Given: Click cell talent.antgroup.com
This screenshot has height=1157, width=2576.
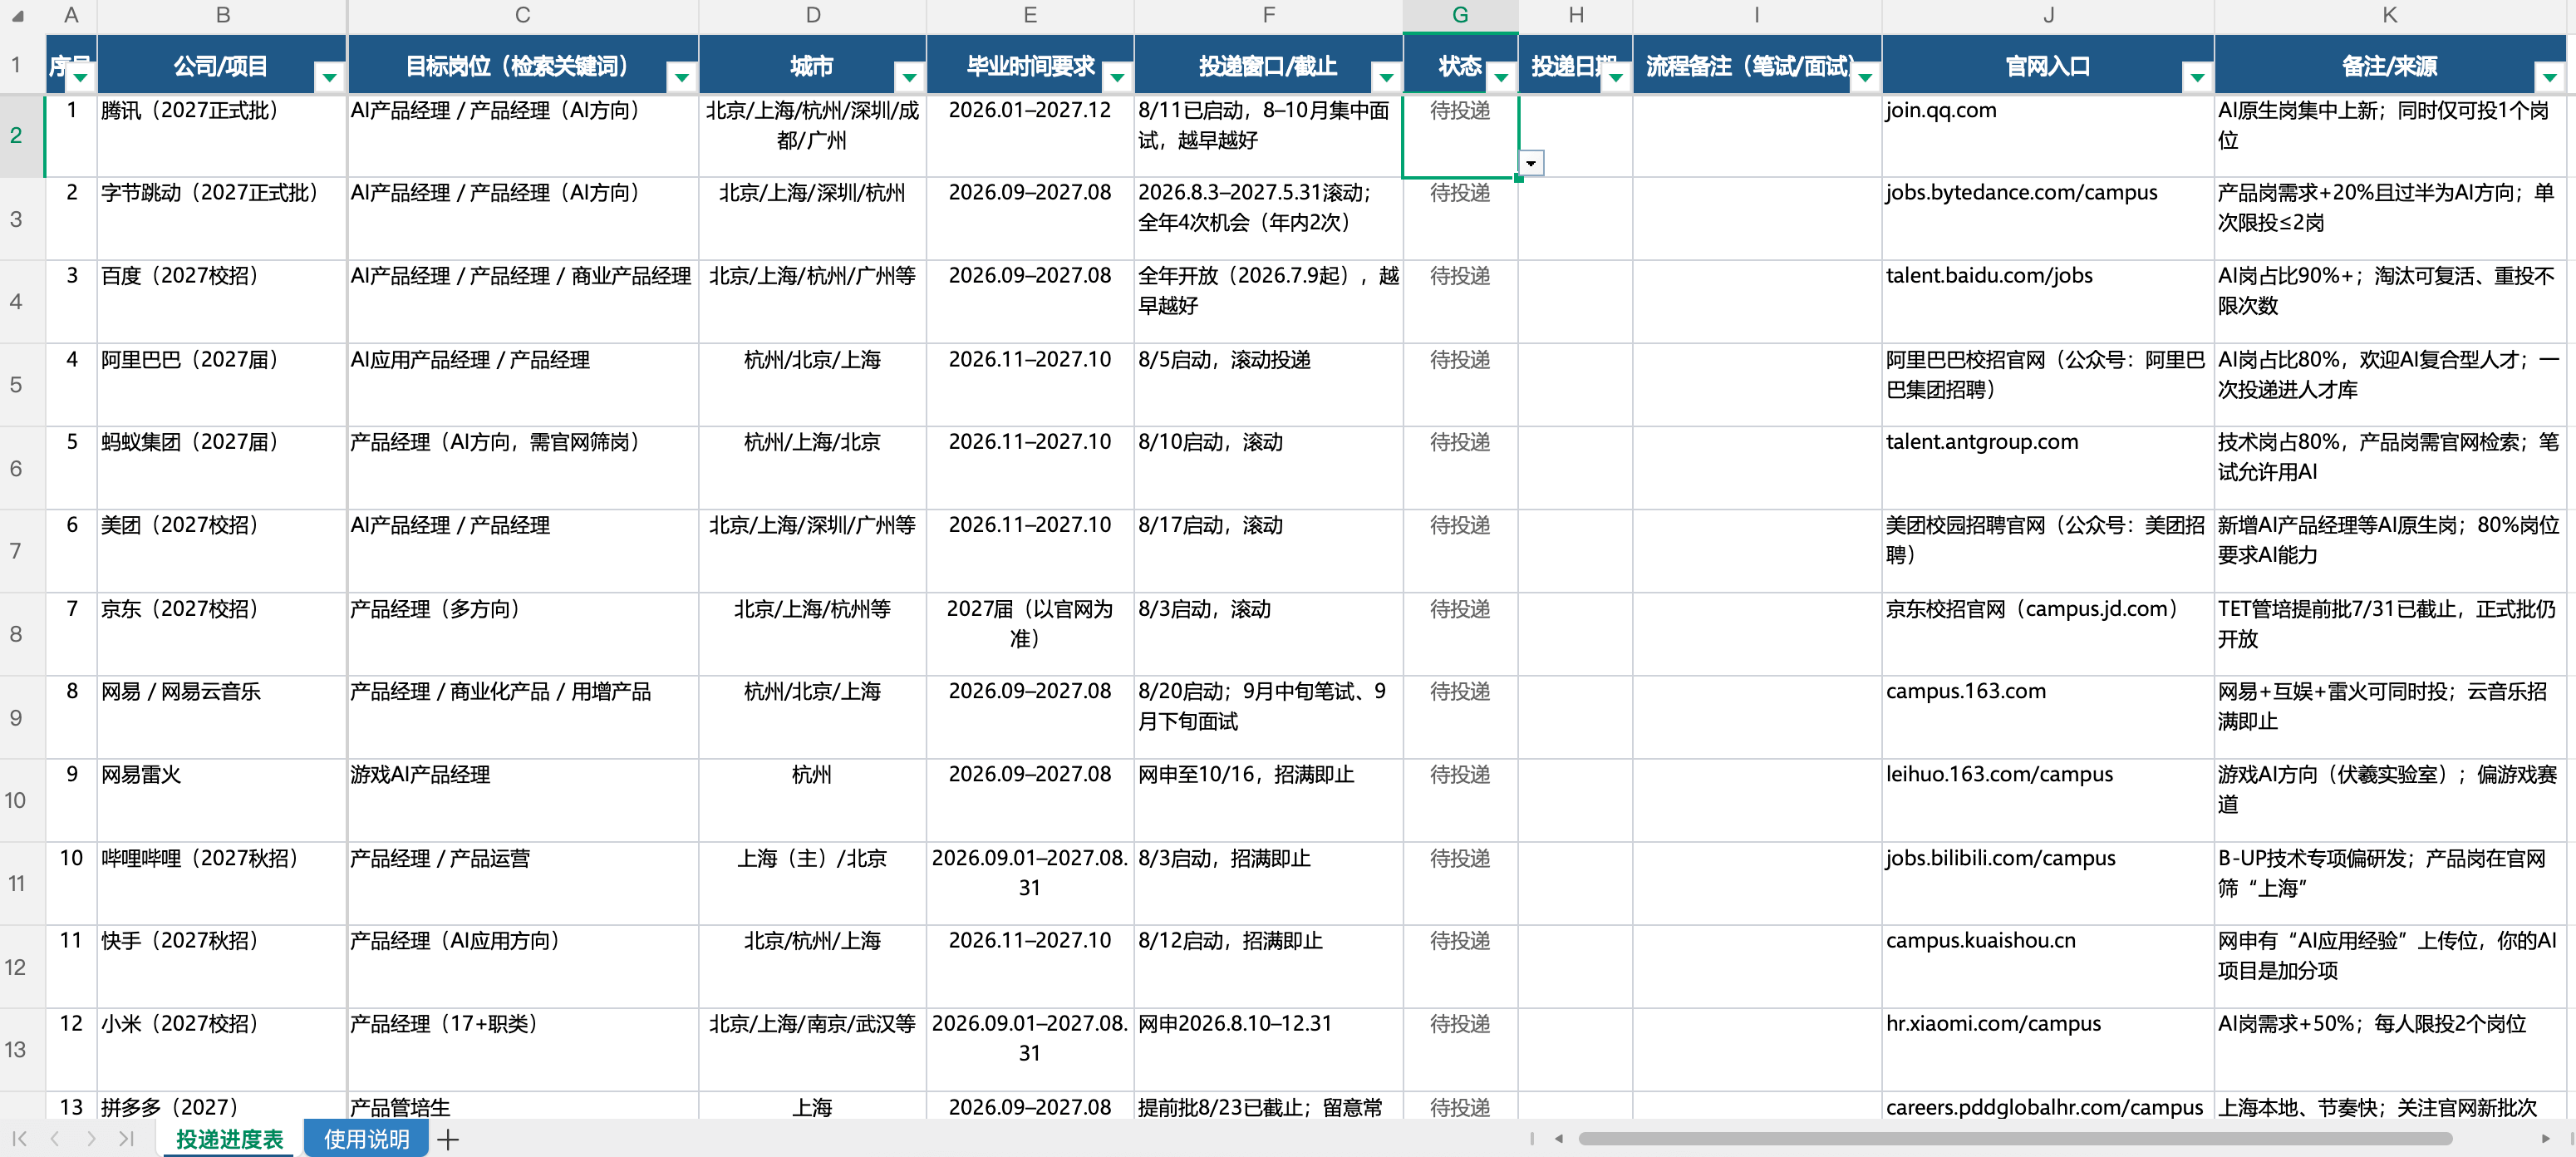Looking at the screenshot, I should 2048,468.
